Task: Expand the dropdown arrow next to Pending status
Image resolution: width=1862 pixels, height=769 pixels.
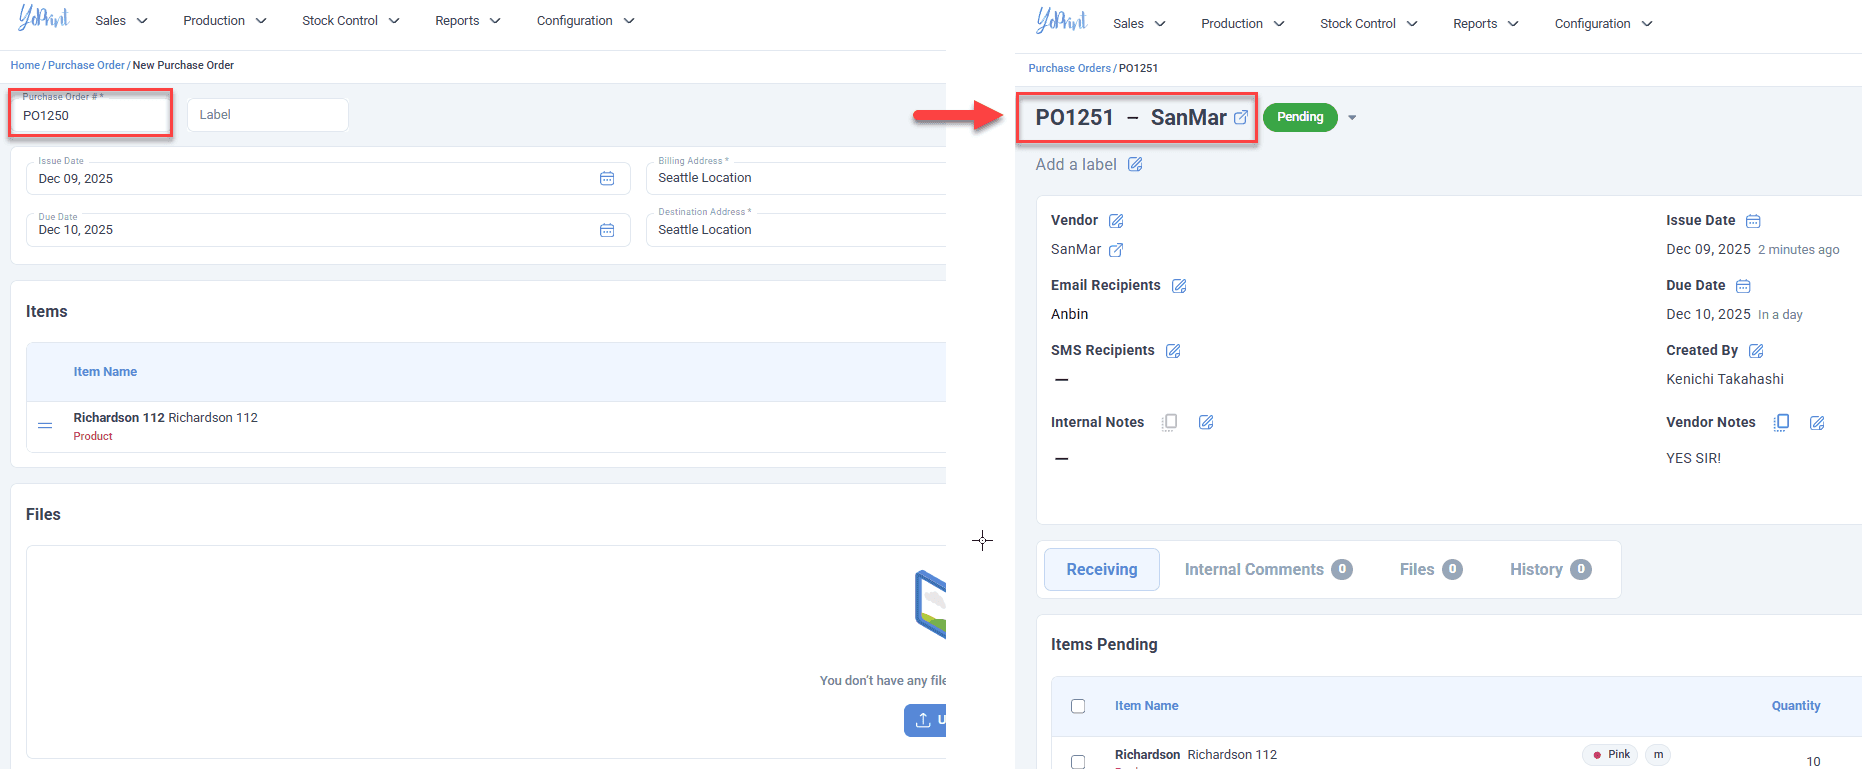Action: click(1352, 118)
